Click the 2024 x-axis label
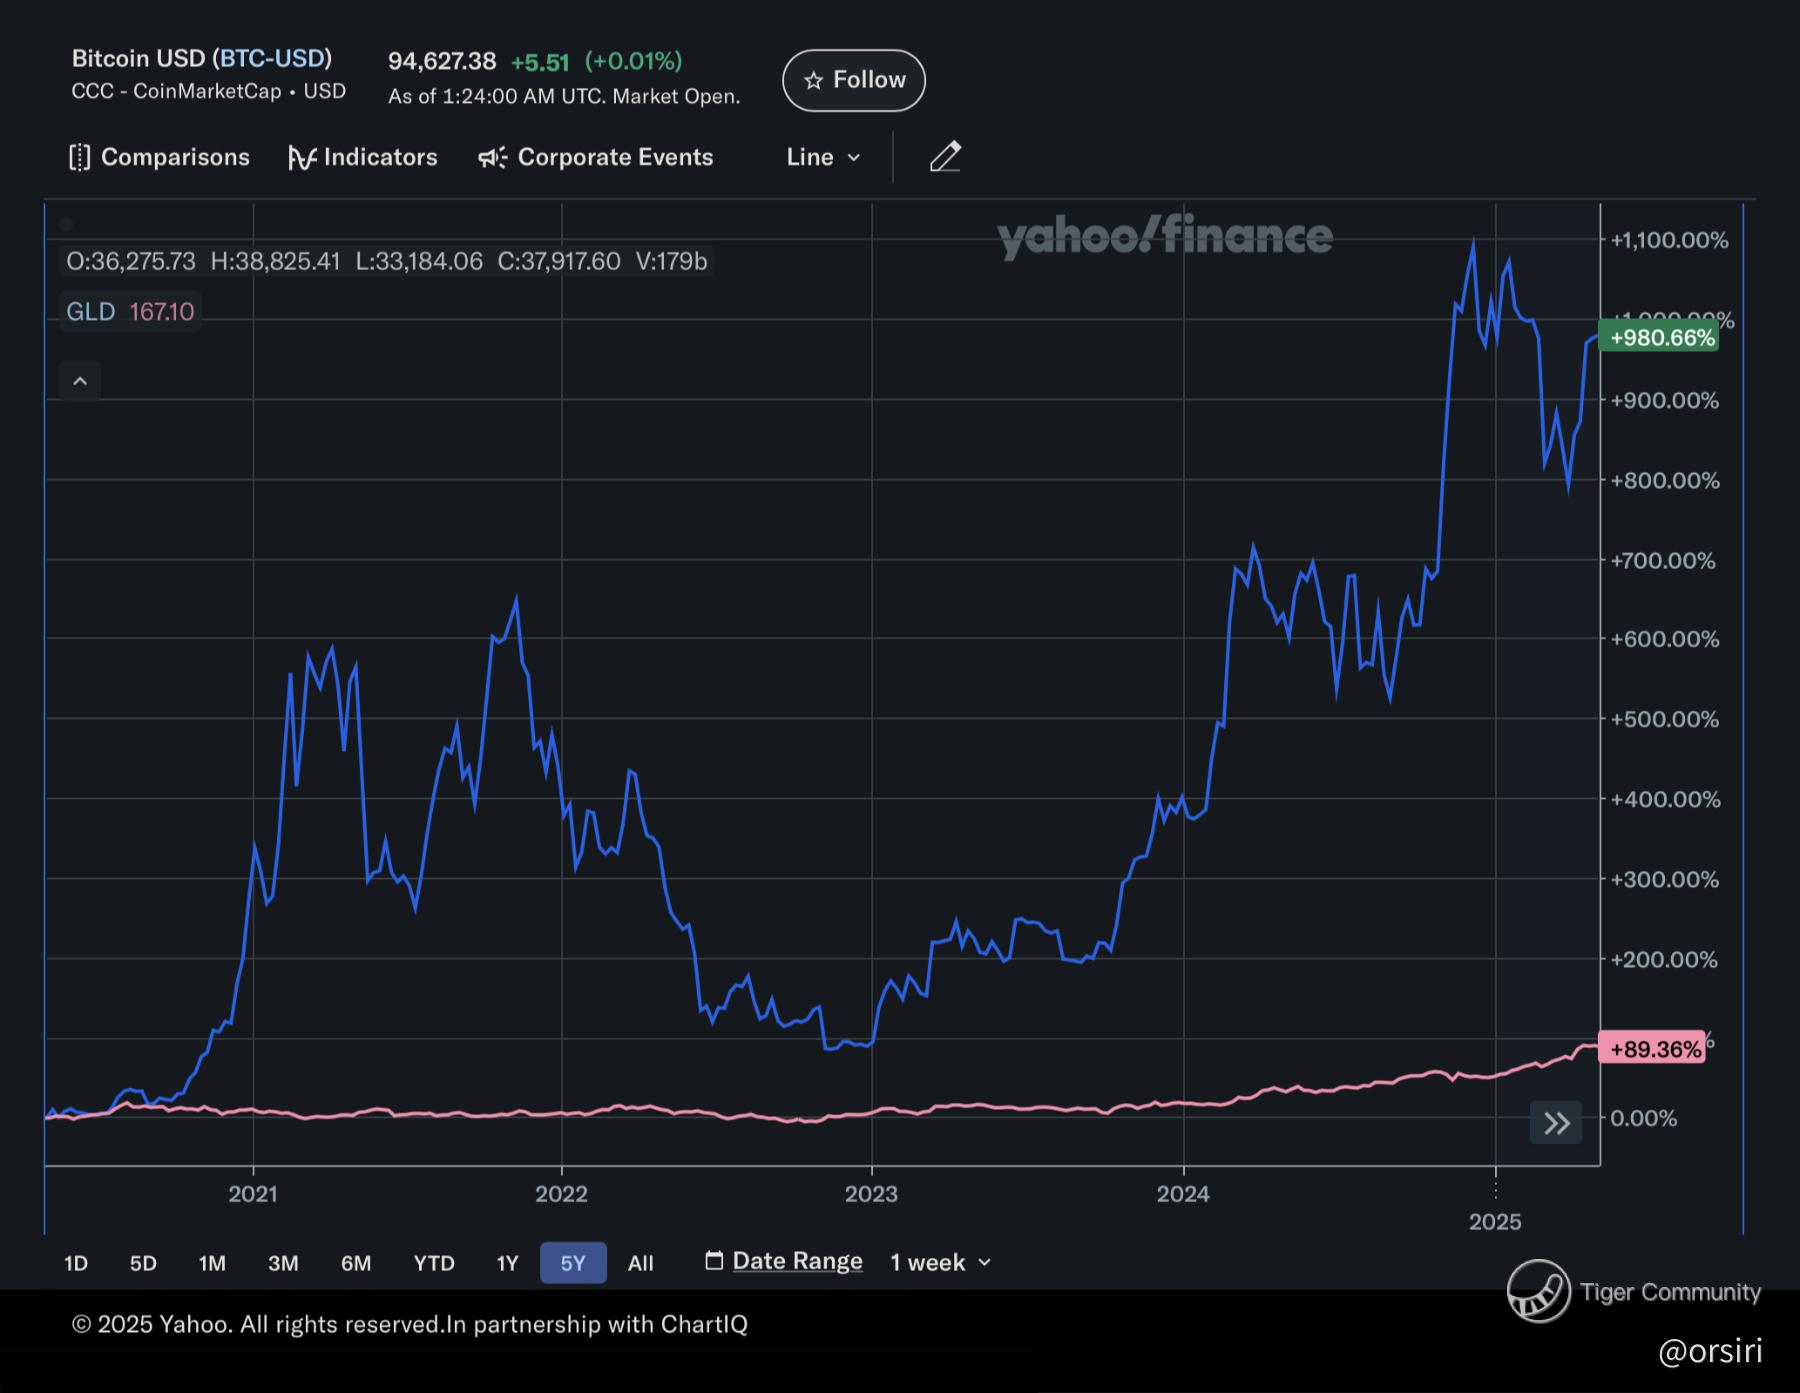The width and height of the screenshot is (1800, 1393). point(1183,1193)
